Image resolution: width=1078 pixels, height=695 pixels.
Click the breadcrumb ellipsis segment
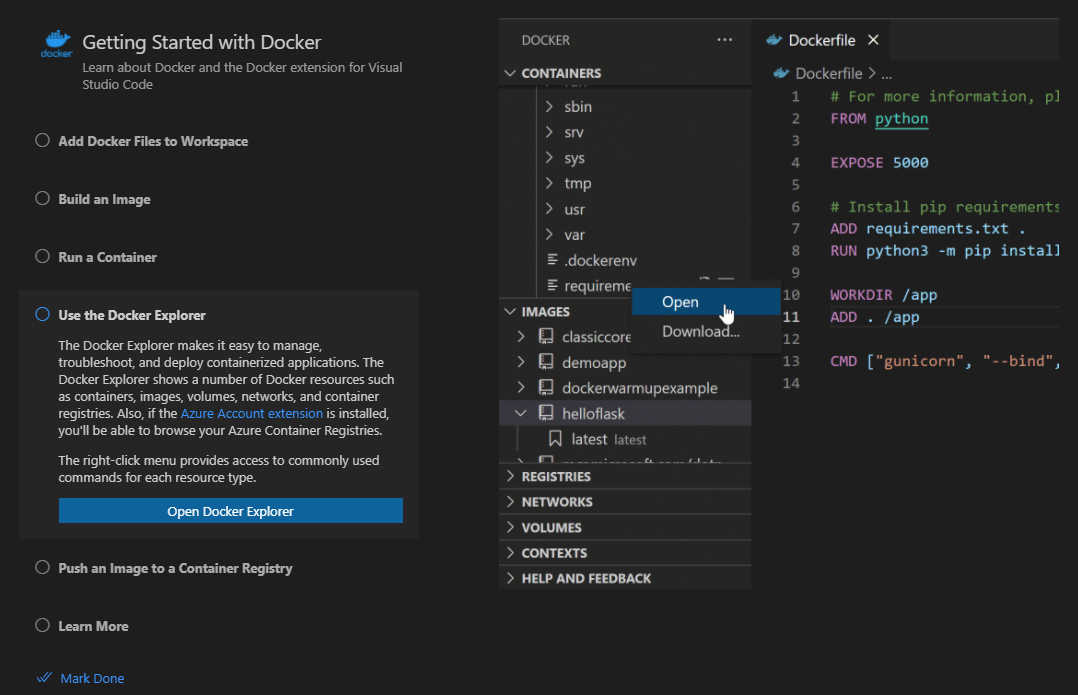887,74
